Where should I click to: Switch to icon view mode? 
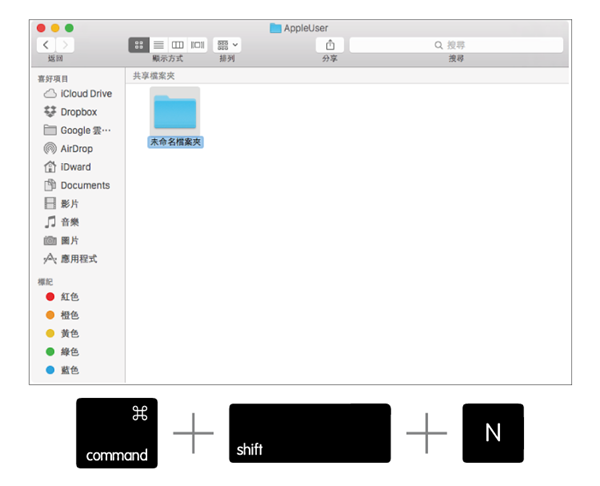click(x=139, y=45)
